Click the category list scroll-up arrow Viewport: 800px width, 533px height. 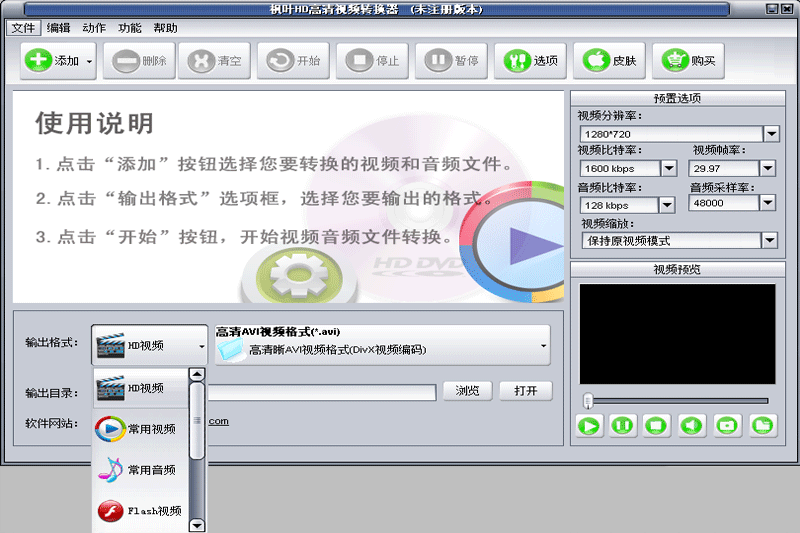[x=197, y=374]
